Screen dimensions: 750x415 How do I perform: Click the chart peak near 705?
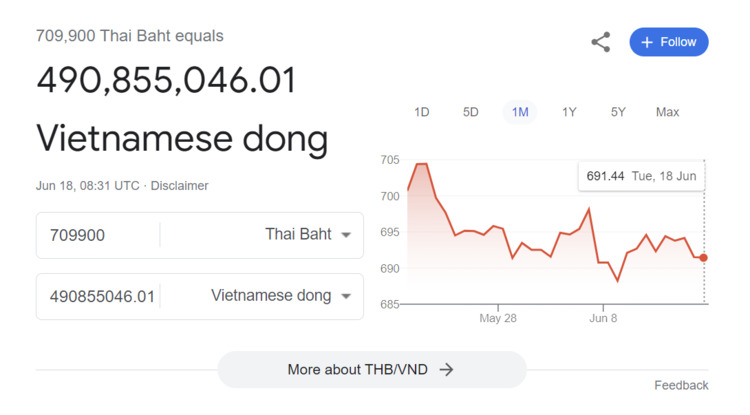[x=421, y=164]
